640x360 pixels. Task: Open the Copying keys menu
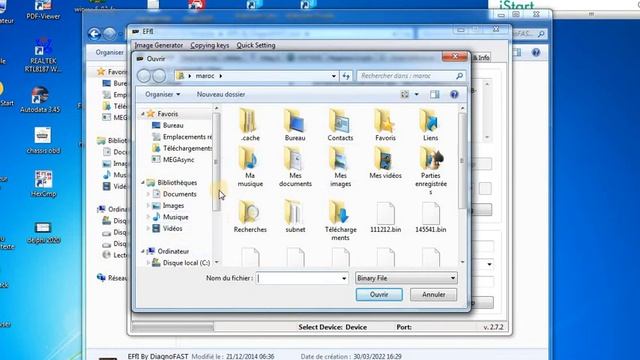click(209, 45)
